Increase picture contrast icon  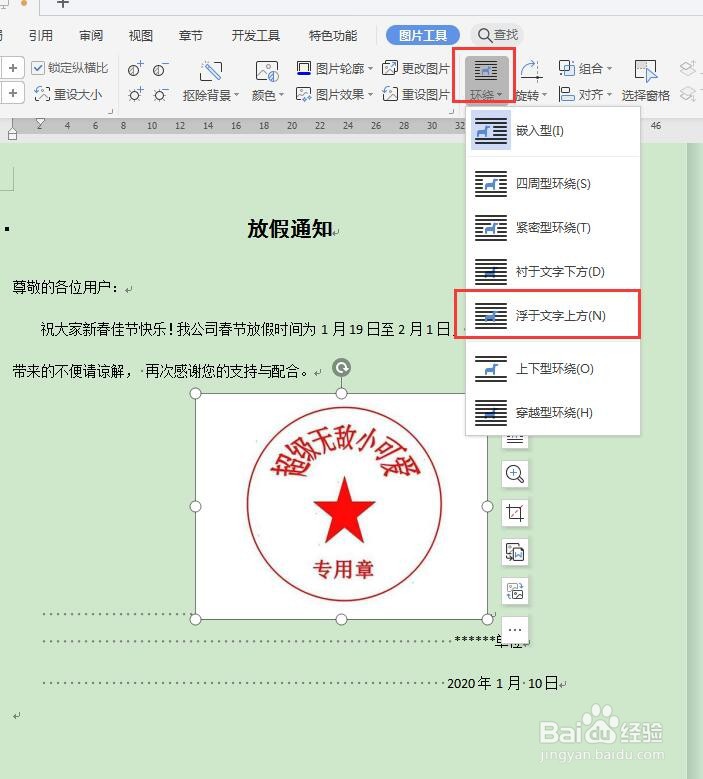coord(135,69)
